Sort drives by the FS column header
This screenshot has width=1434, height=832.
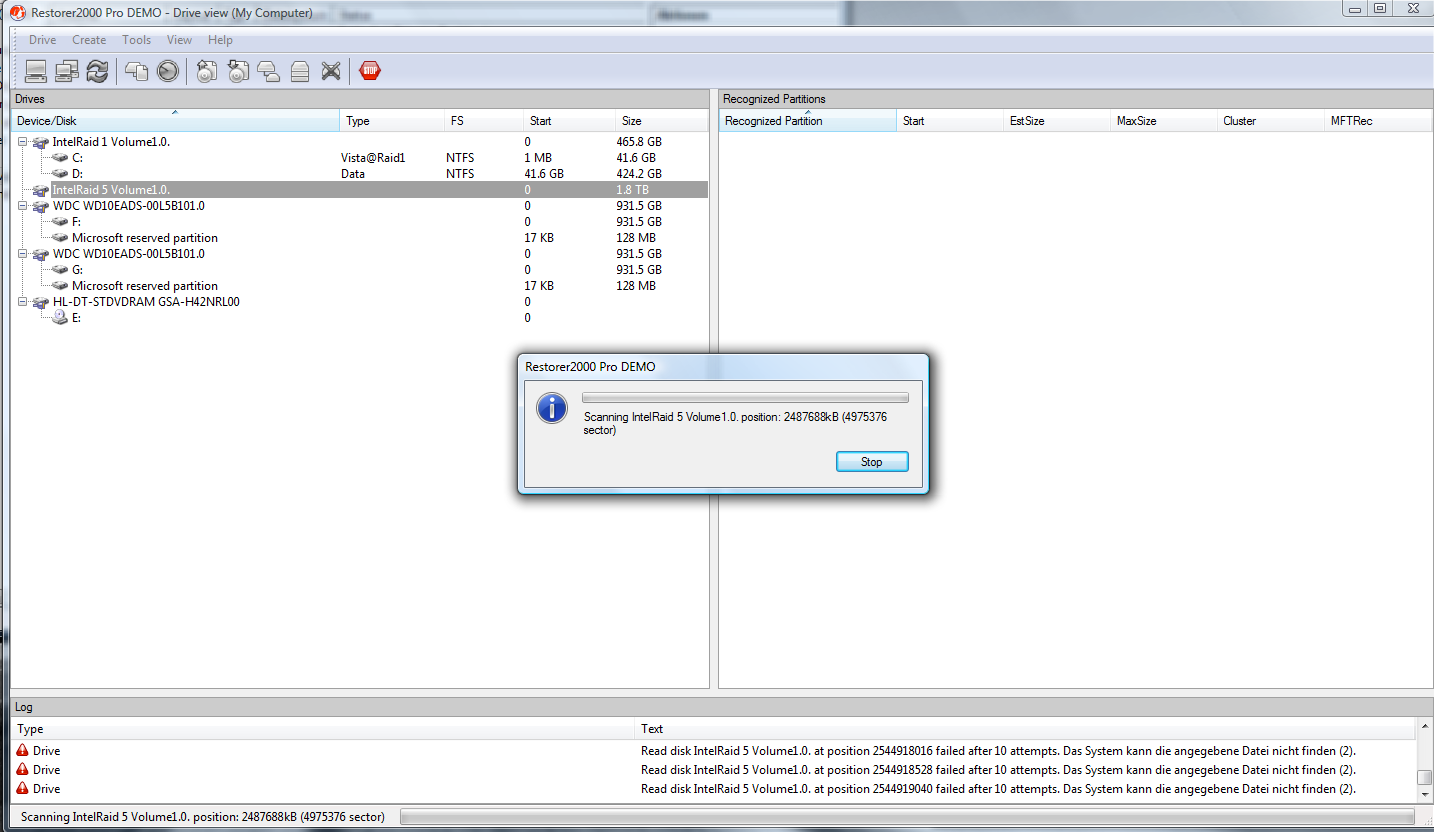(x=484, y=121)
